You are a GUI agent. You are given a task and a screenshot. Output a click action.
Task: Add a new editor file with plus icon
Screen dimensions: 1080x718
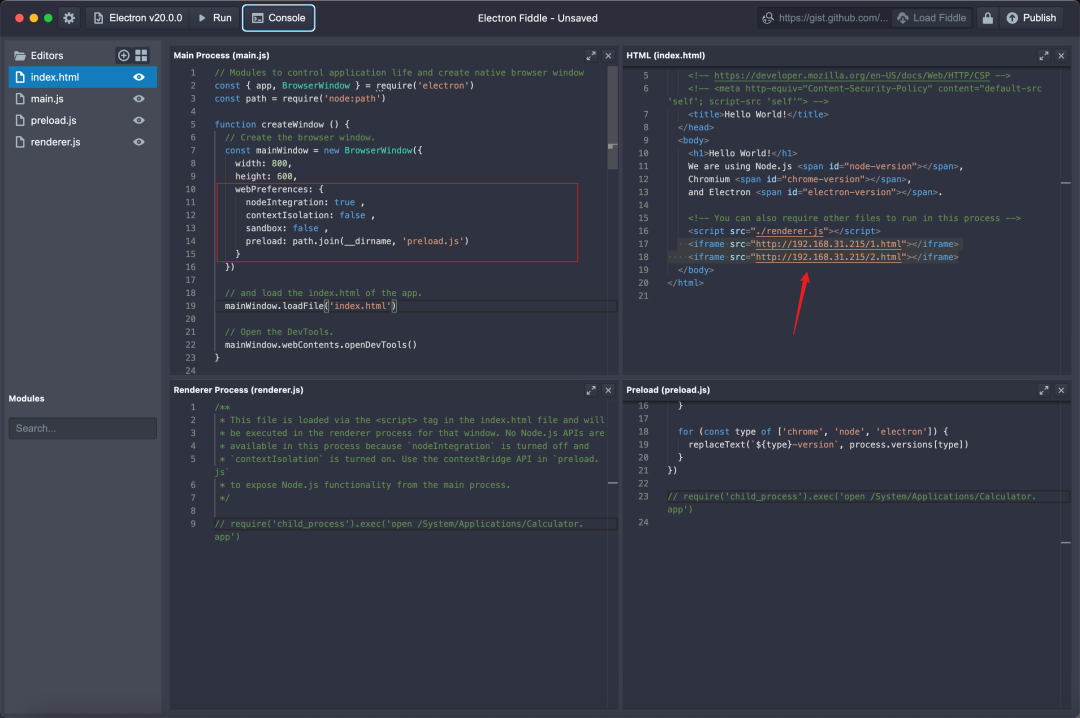pos(123,55)
